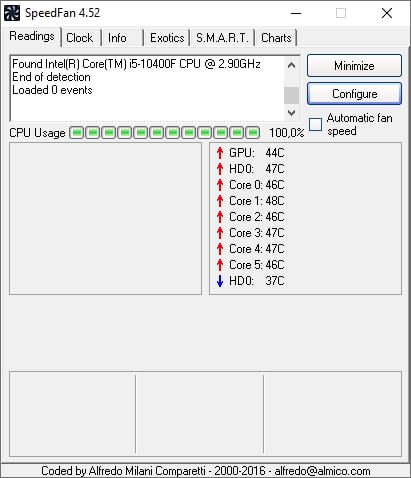
Task: Click the 'Found Intel(R) Core(TM) i5-10400F' log line
Action: [x=136, y=64]
